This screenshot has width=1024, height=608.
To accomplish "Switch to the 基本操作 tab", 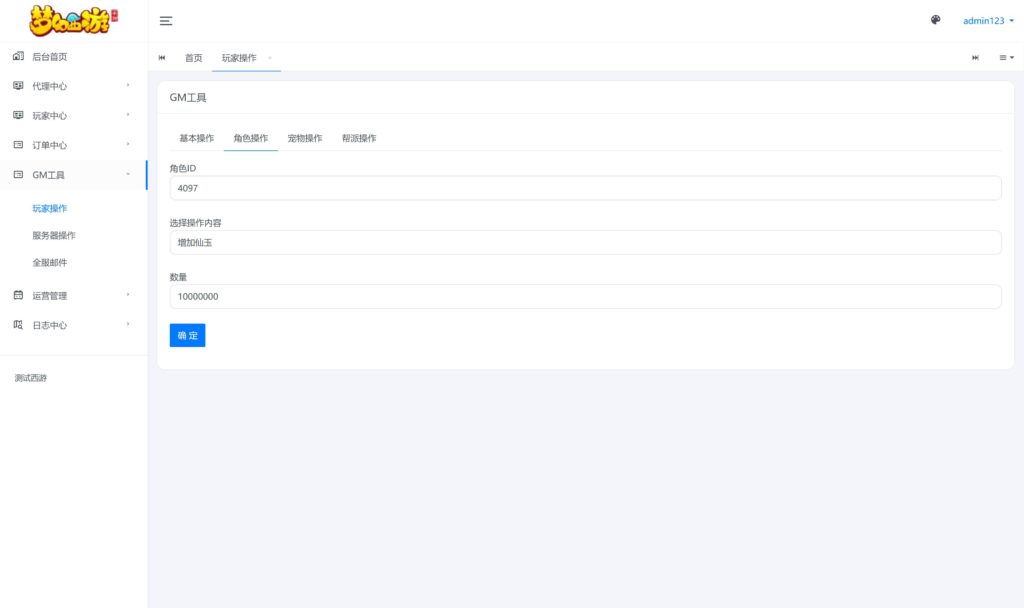I will (196, 138).
